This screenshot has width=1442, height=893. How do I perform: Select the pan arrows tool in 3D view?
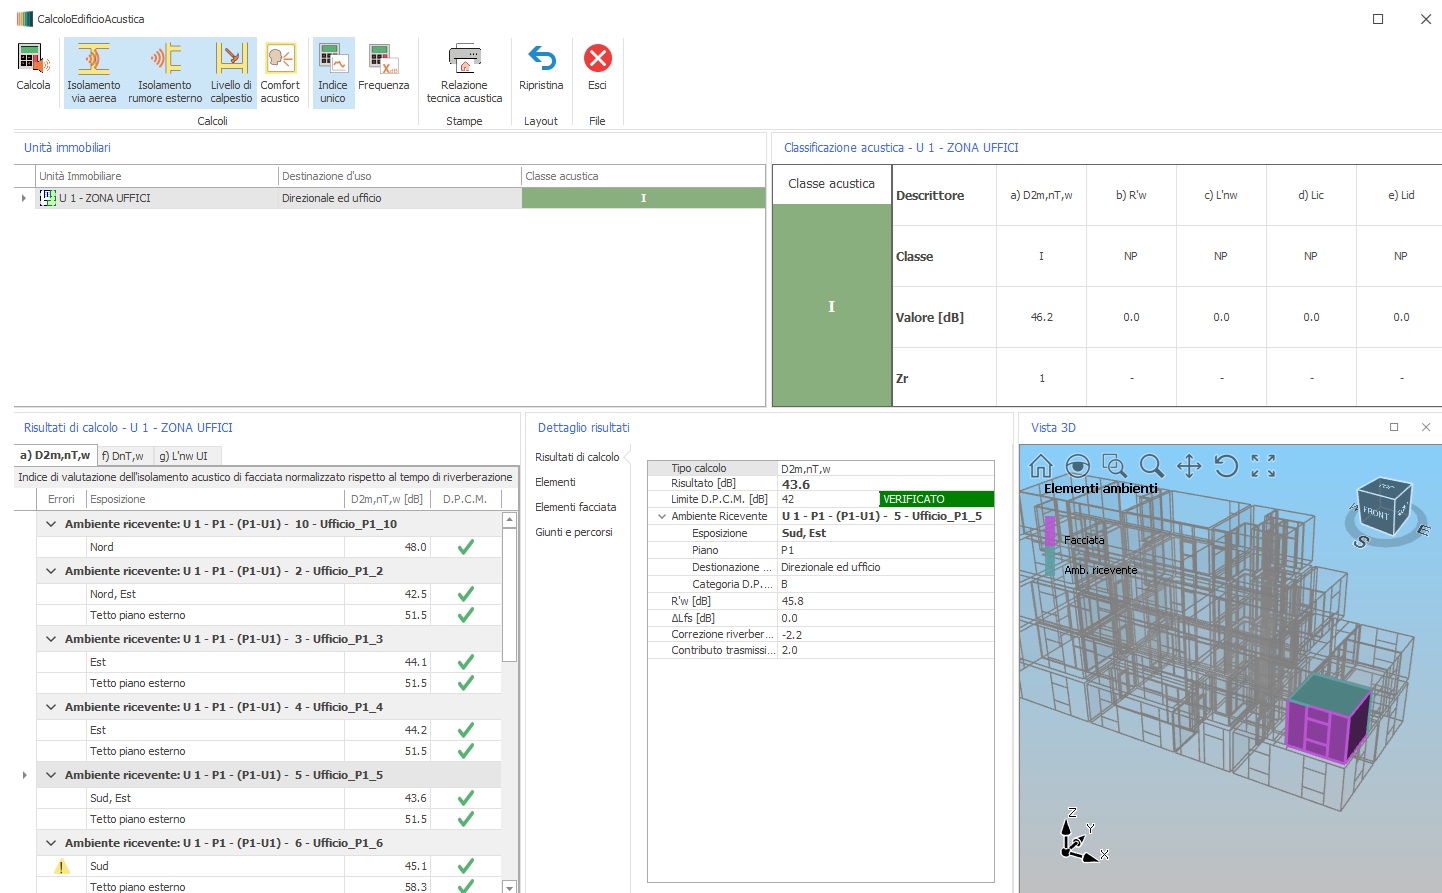(1189, 466)
